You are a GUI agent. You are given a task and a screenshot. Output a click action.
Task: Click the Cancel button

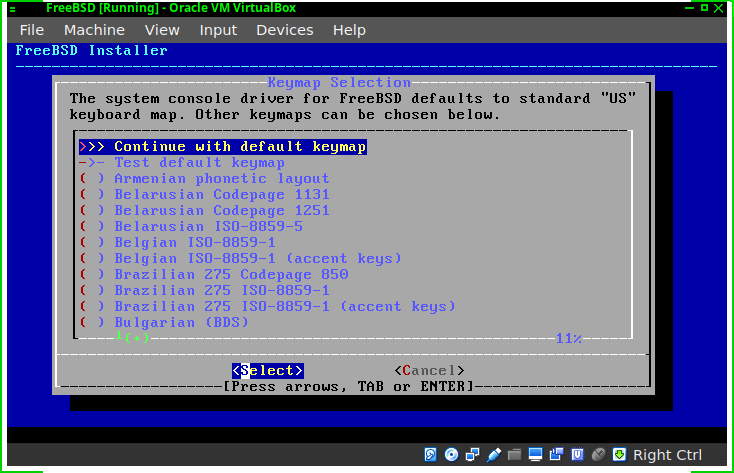429,370
